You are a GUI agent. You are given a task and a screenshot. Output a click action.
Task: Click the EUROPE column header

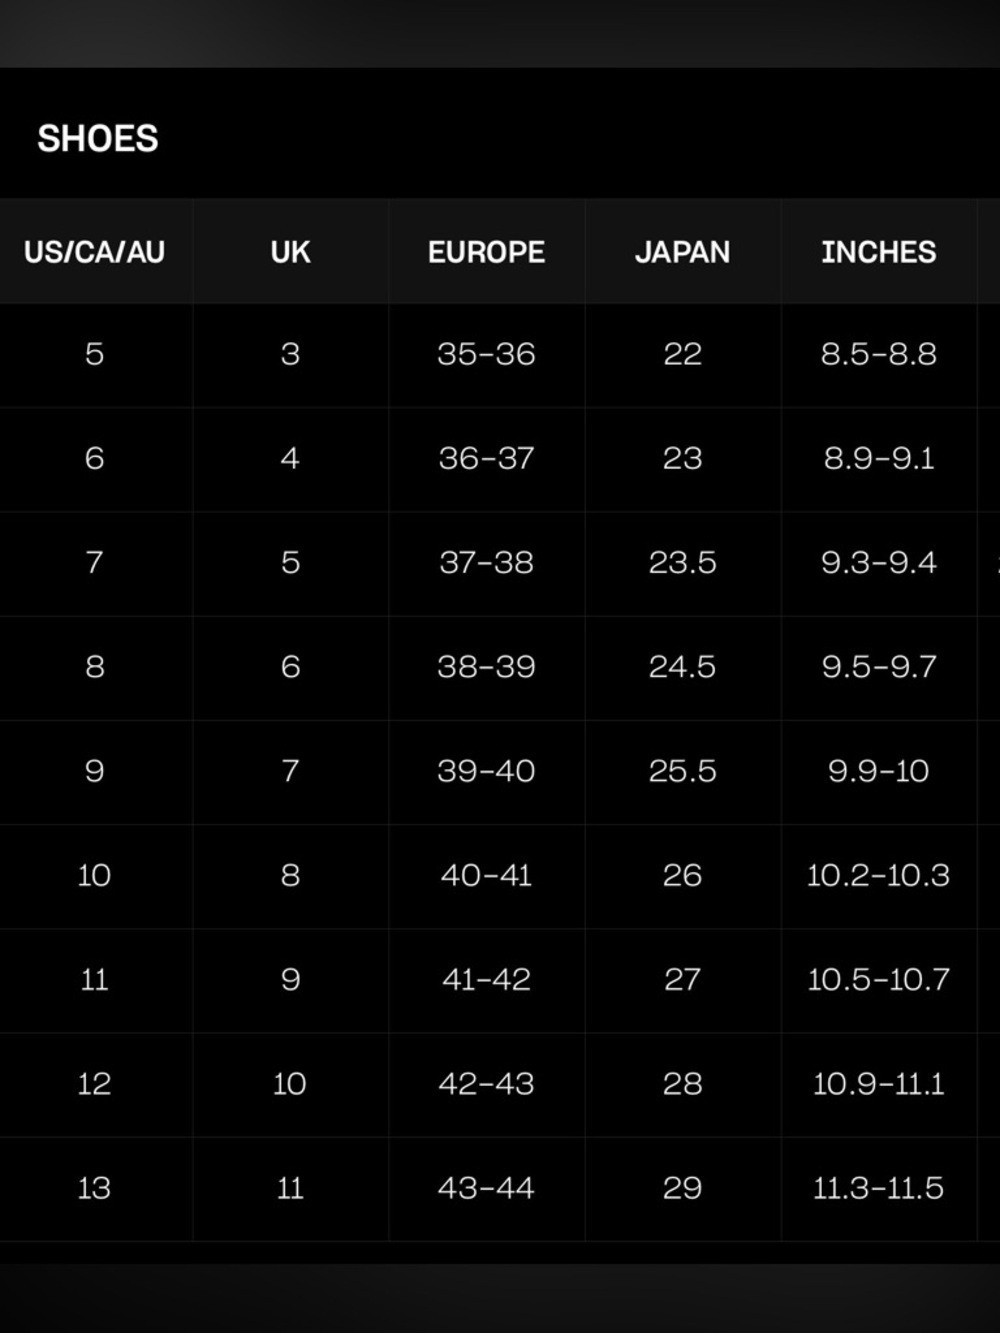pyautogui.click(x=486, y=252)
